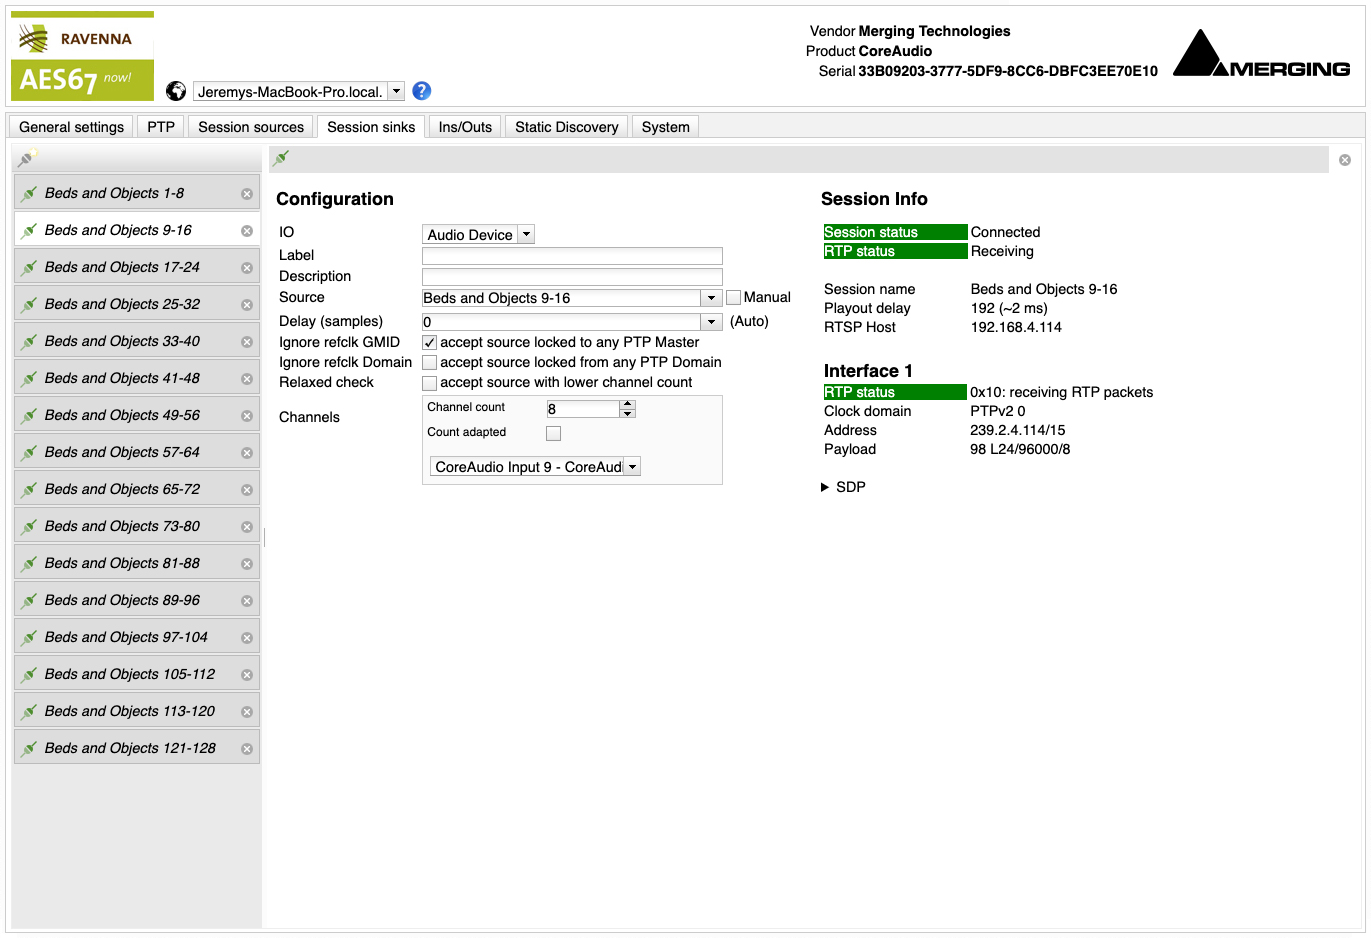
Task: Enable the Manual source checkbox
Action: point(734,298)
